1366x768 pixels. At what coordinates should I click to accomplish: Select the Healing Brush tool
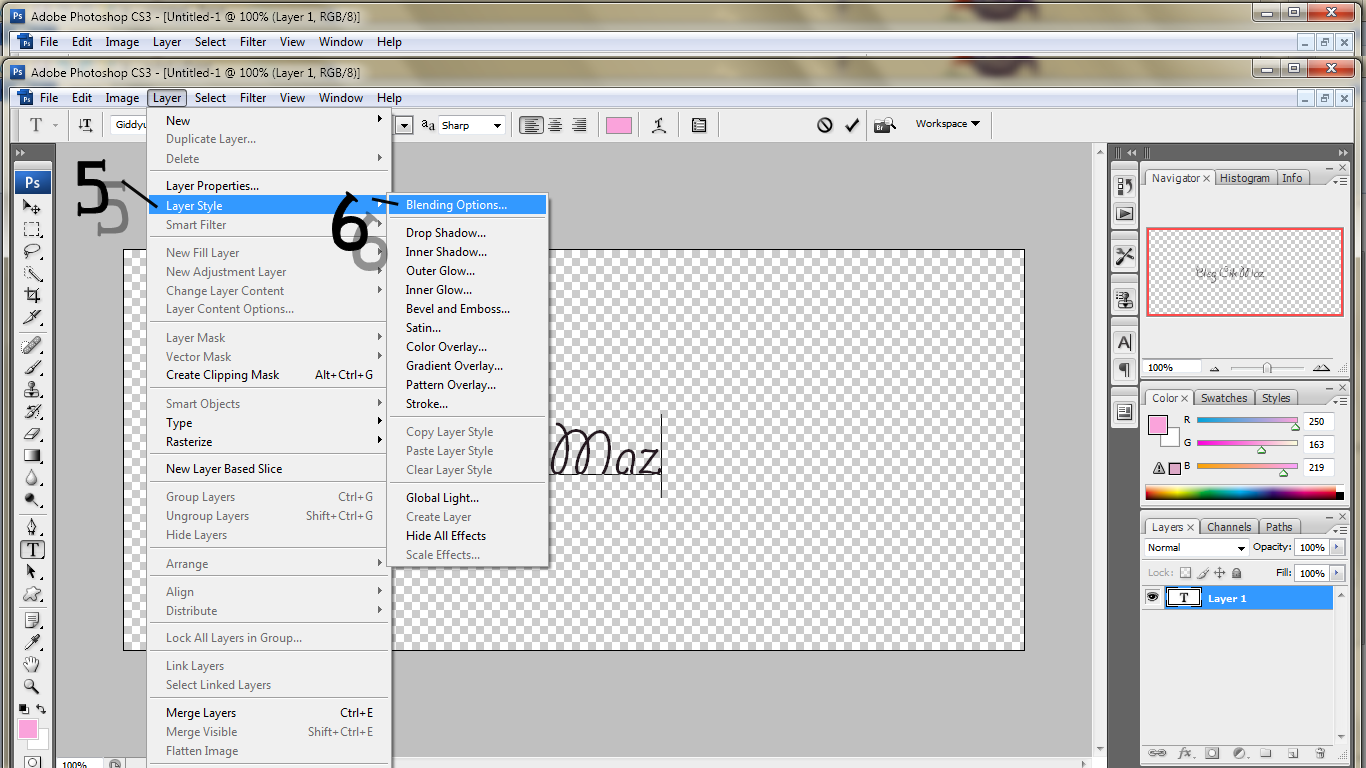click(x=32, y=345)
